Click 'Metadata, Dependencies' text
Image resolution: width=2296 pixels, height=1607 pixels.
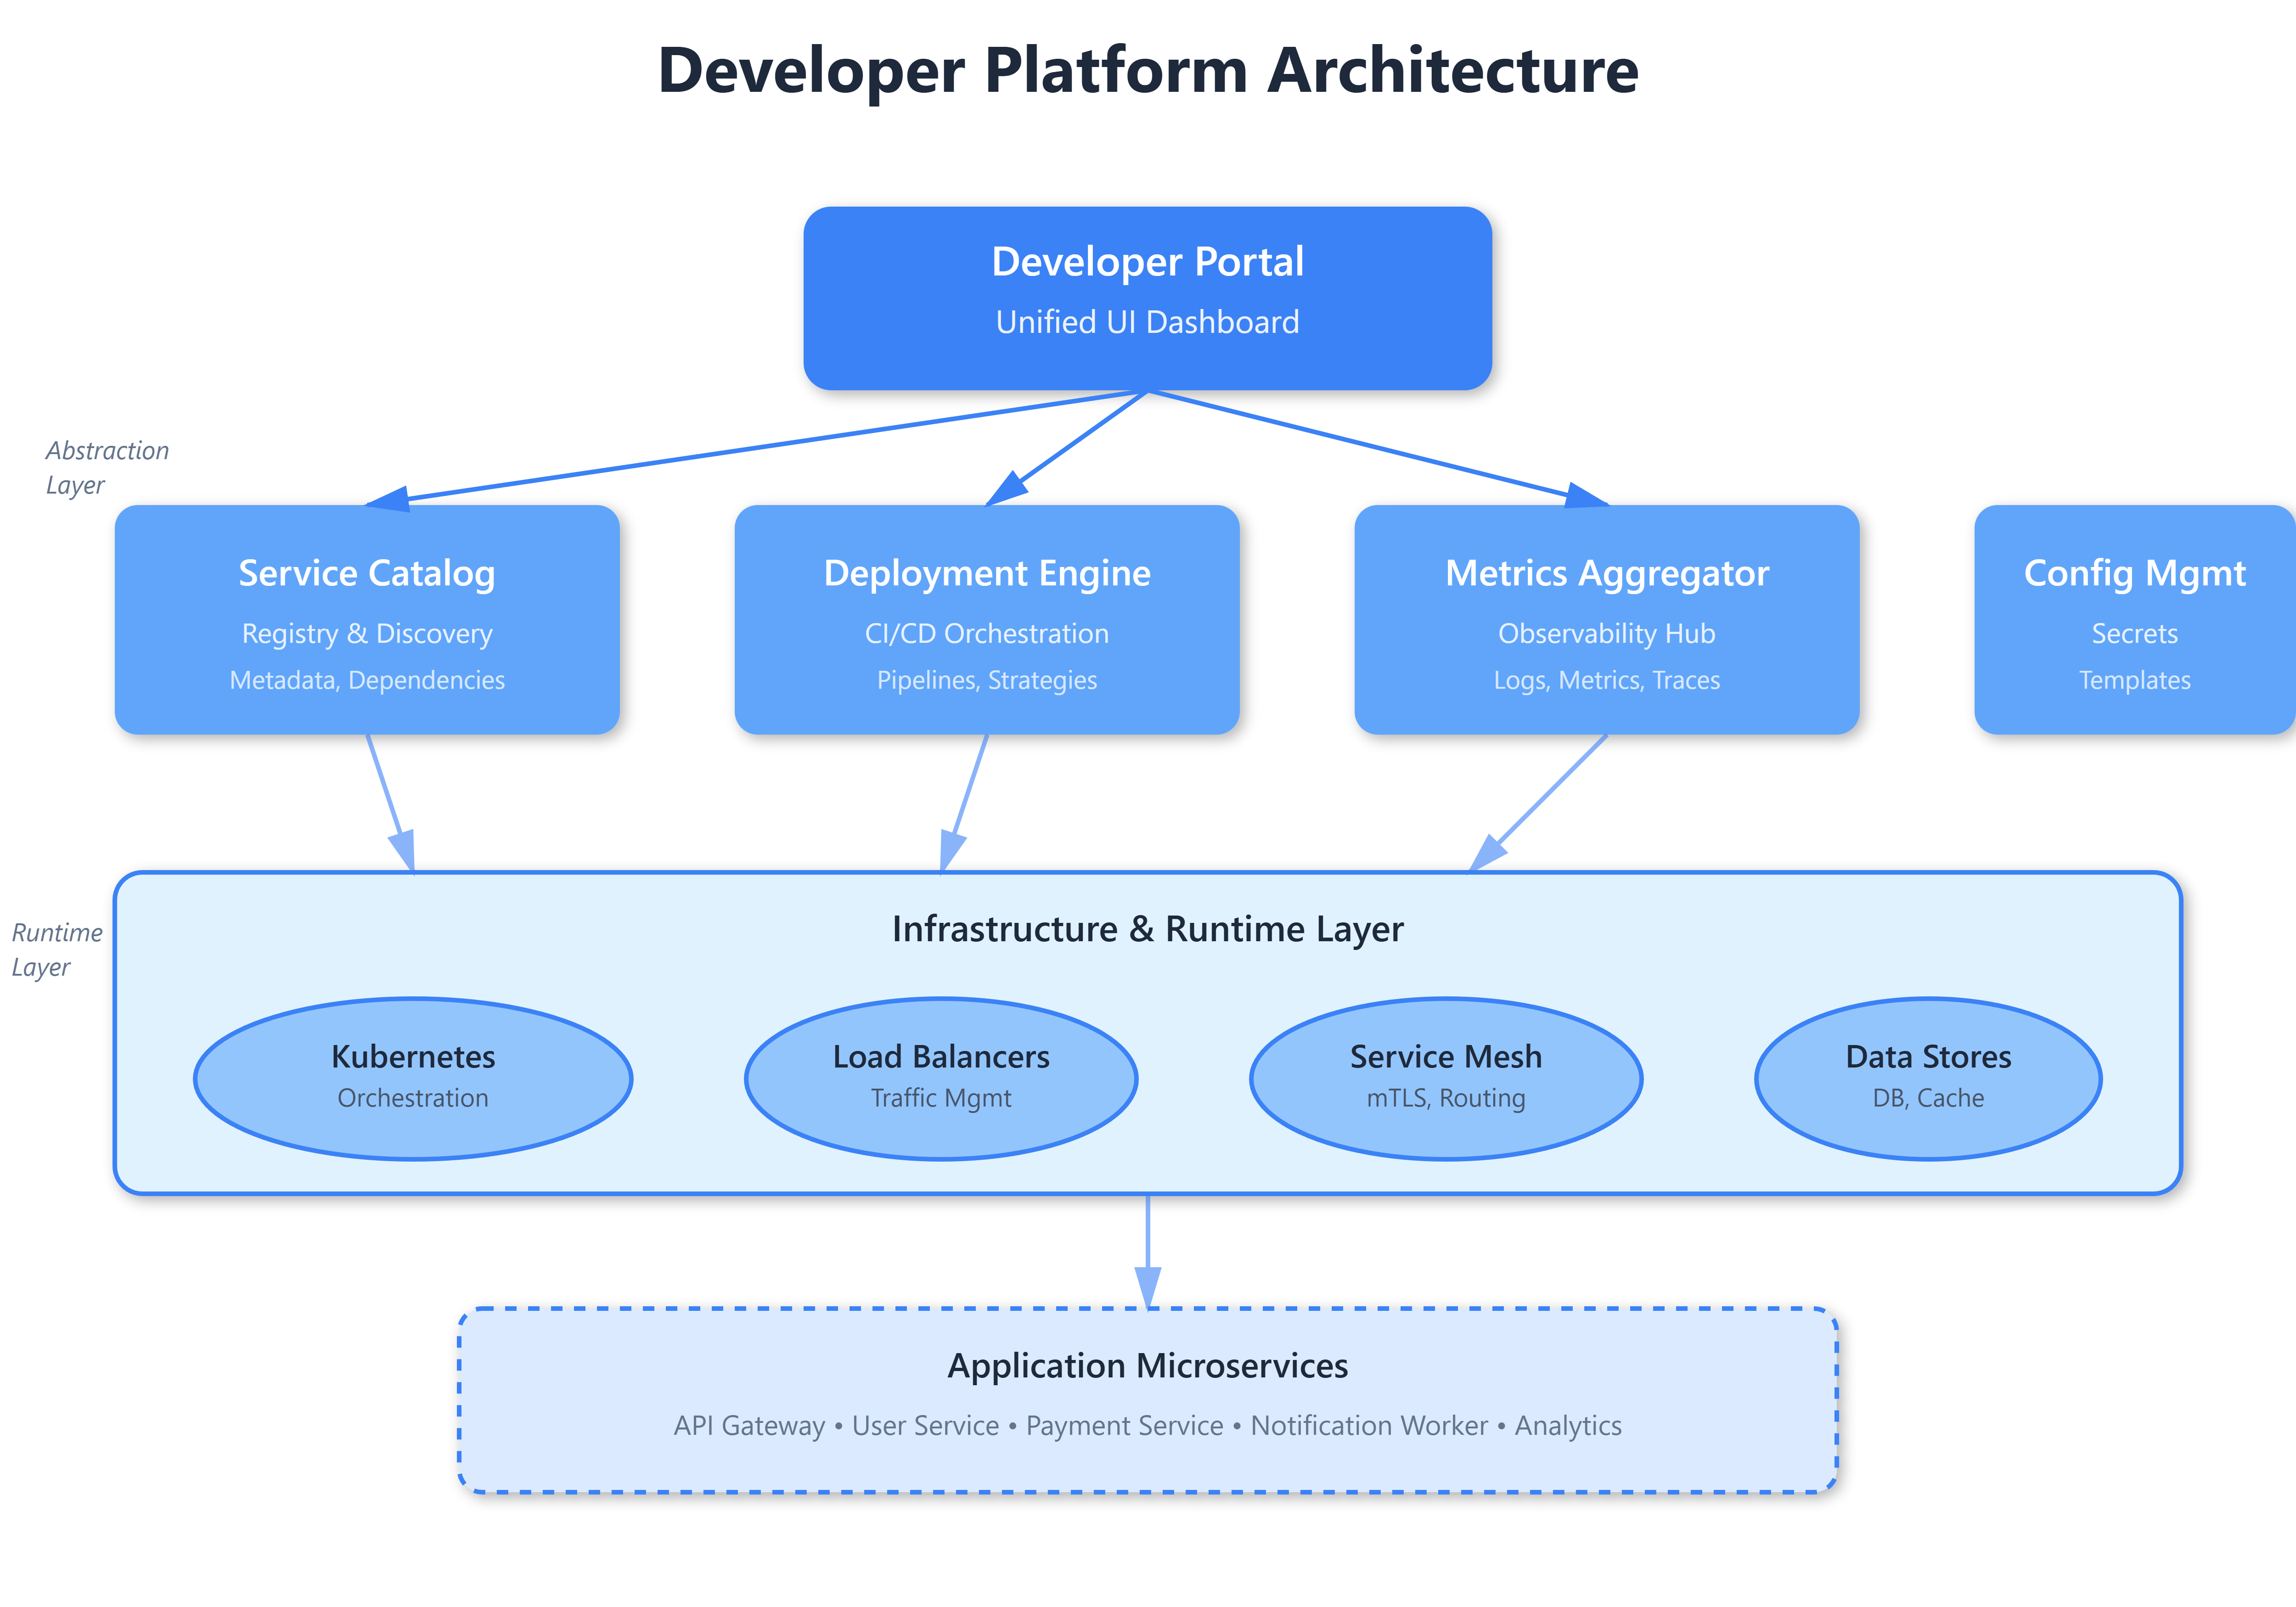point(367,680)
